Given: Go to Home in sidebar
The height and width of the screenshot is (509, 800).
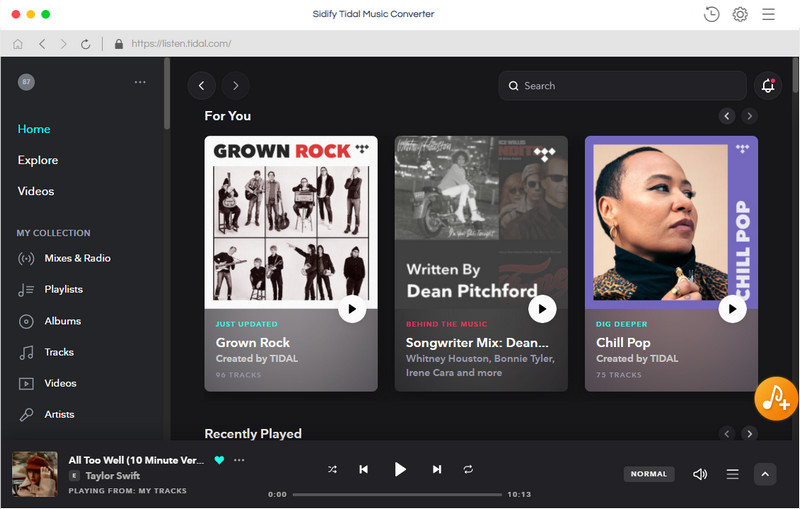Looking at the screenshot, I should click(x=34, y=129).
